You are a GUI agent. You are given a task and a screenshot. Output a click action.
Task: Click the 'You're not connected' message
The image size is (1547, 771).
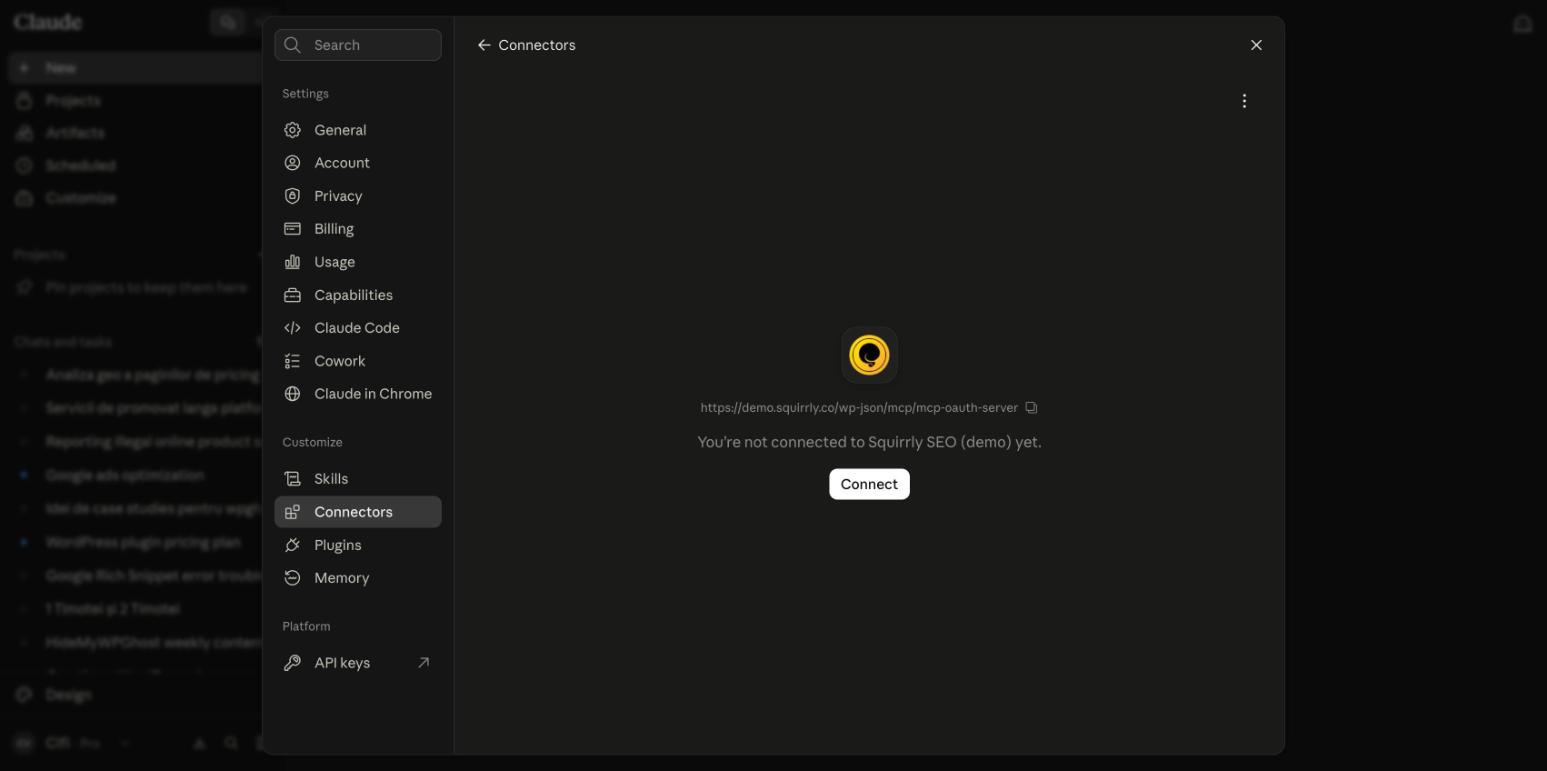pos(869,442)
